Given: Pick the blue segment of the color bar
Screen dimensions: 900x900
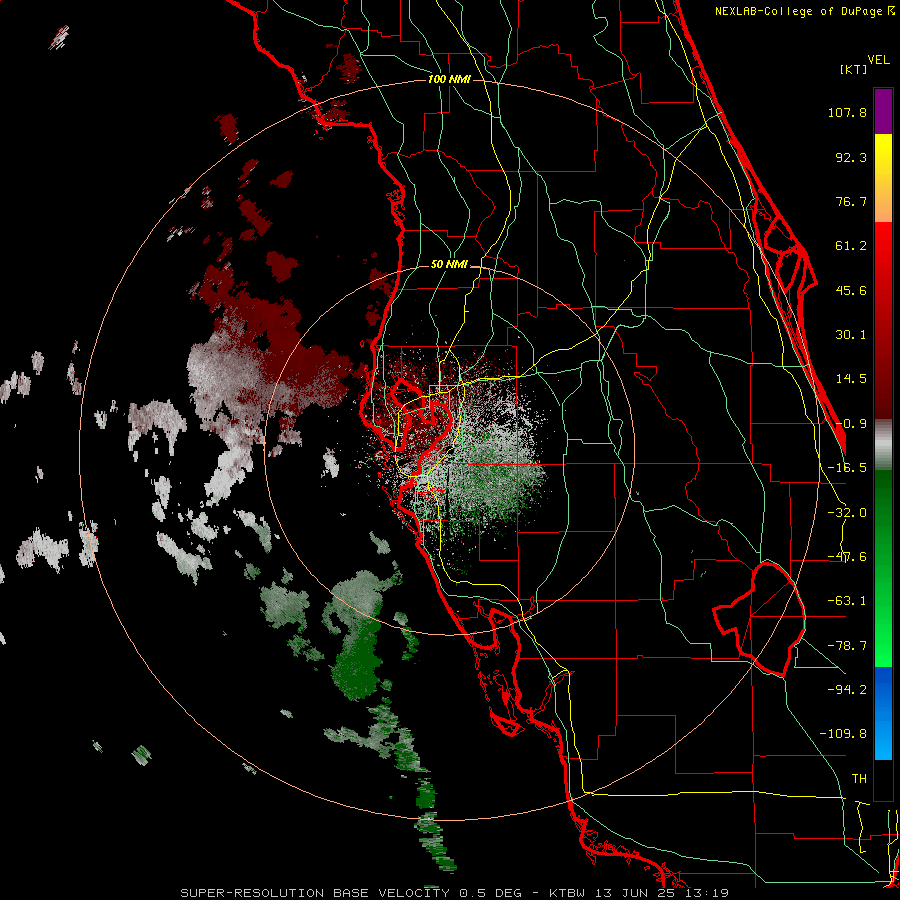Looking at the screenshot, I should (x=883, y=713).
